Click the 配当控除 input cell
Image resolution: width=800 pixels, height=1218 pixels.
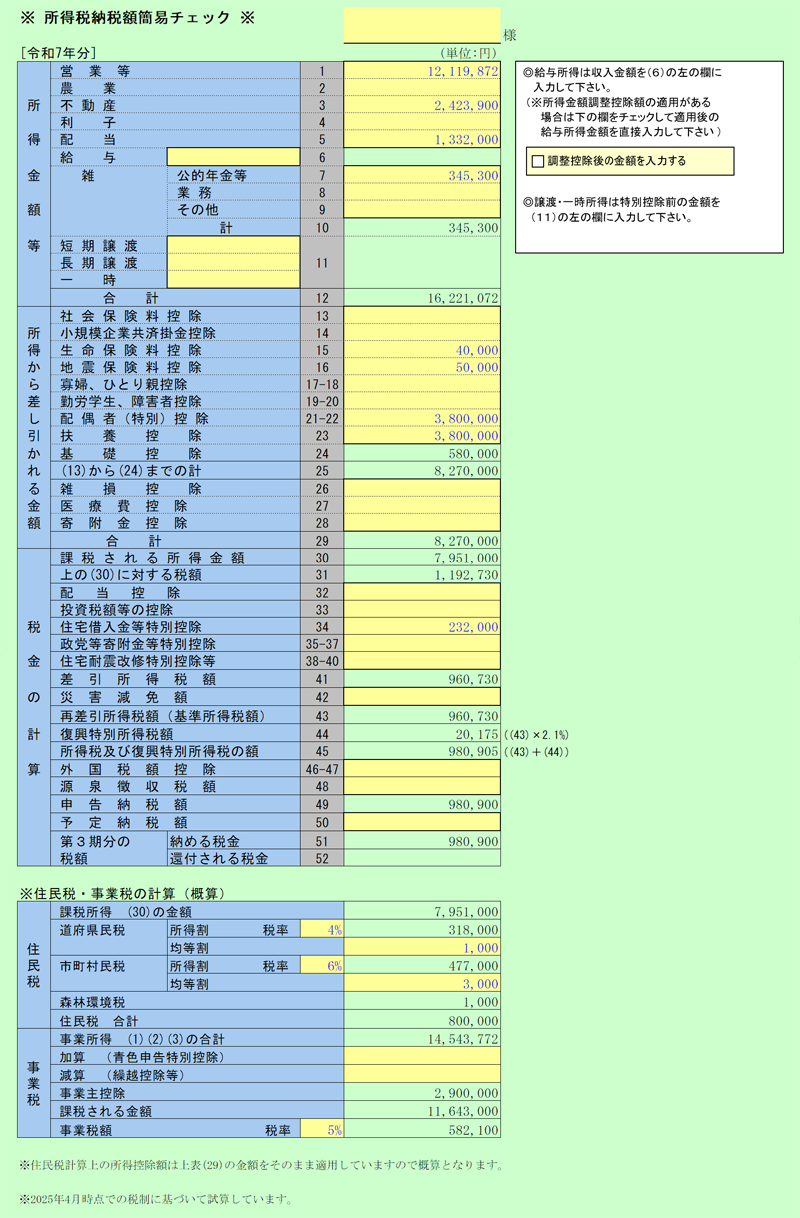coord(422,592)
